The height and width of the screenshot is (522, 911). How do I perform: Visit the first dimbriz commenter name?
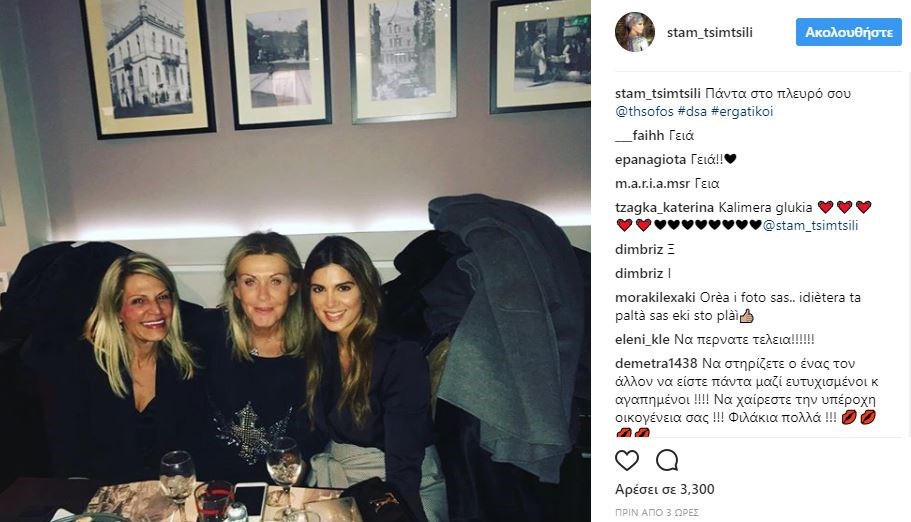click(639, 249)
